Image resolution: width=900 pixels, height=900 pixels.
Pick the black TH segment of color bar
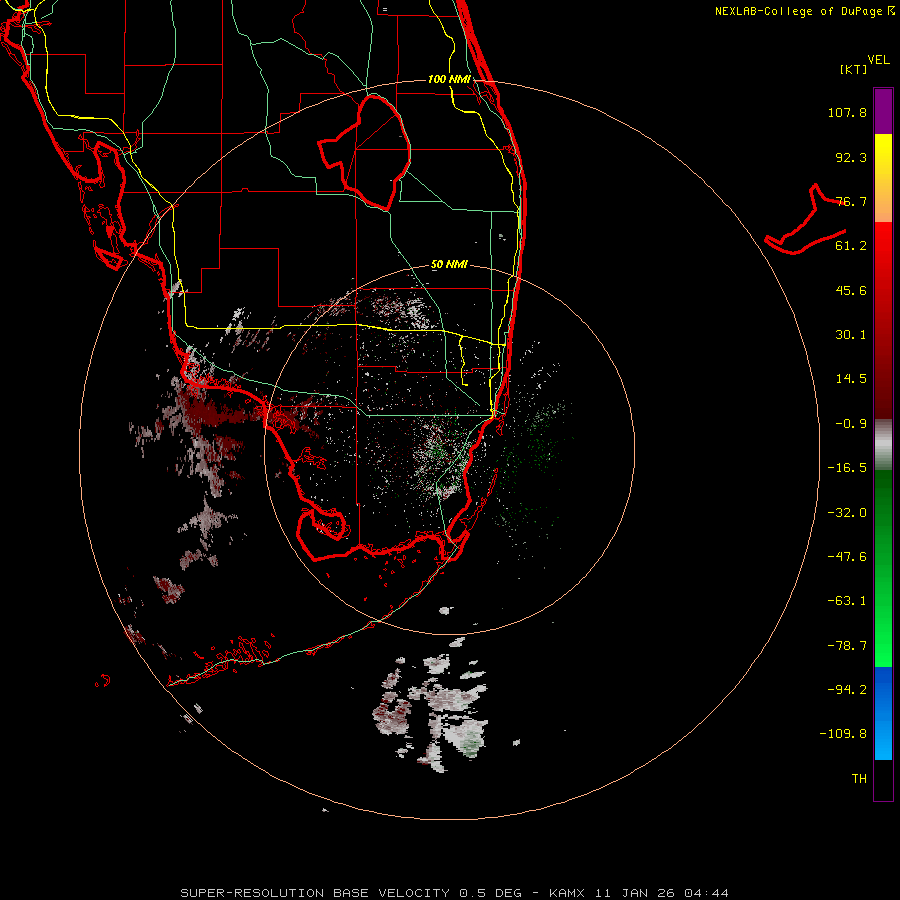[x=883, y=779]
